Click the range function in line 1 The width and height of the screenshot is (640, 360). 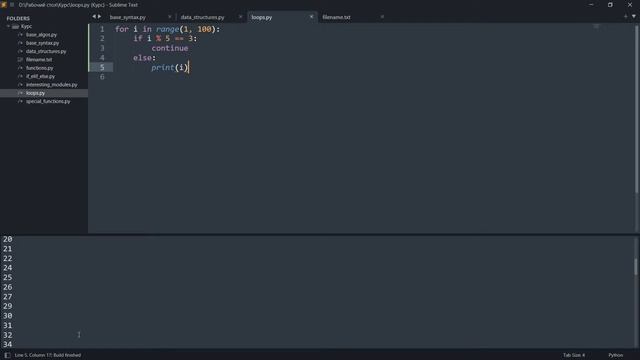coord(167,29)
